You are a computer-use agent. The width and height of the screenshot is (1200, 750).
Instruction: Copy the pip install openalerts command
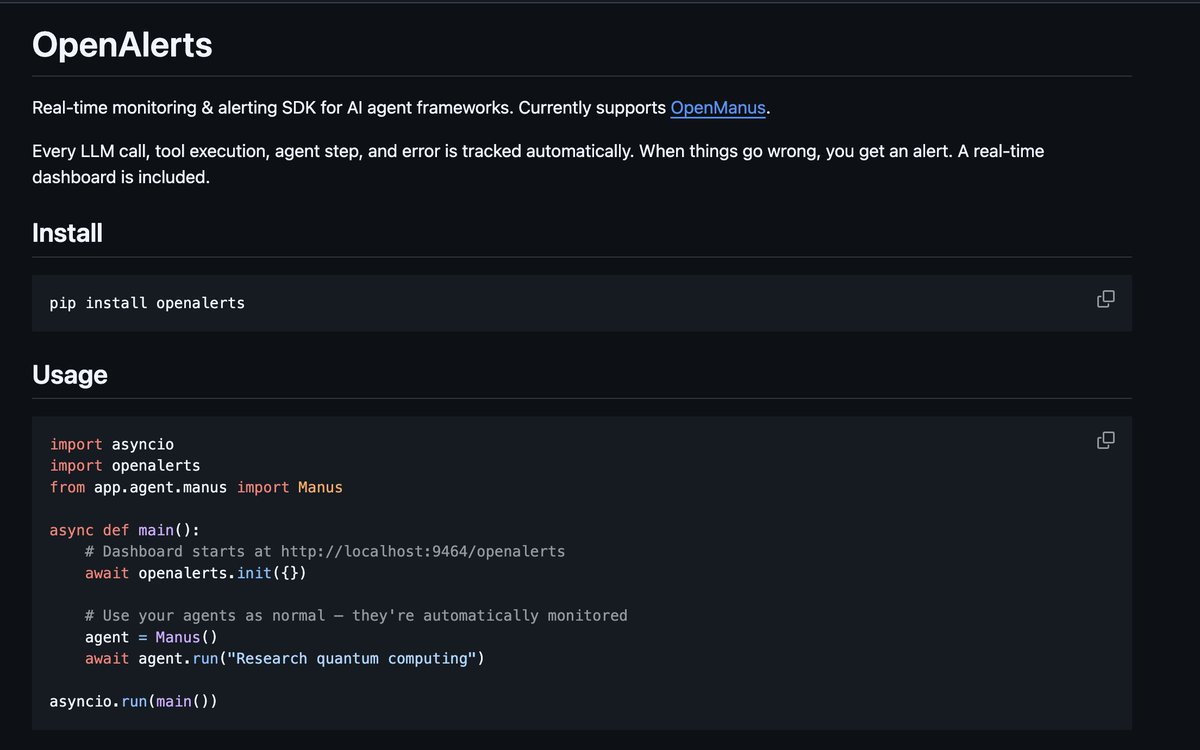coord(1105,299)
